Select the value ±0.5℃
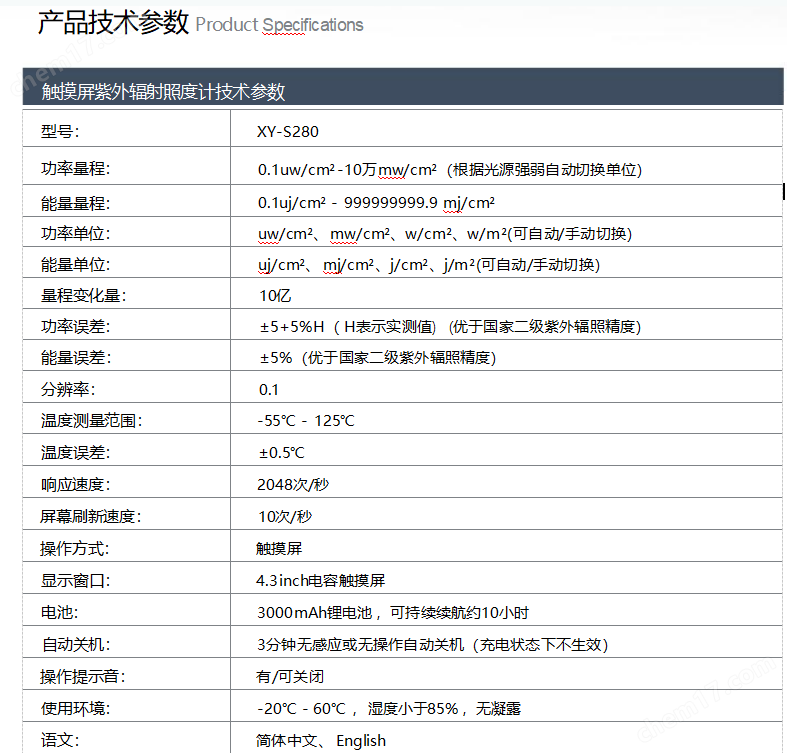 coord(282,453)
